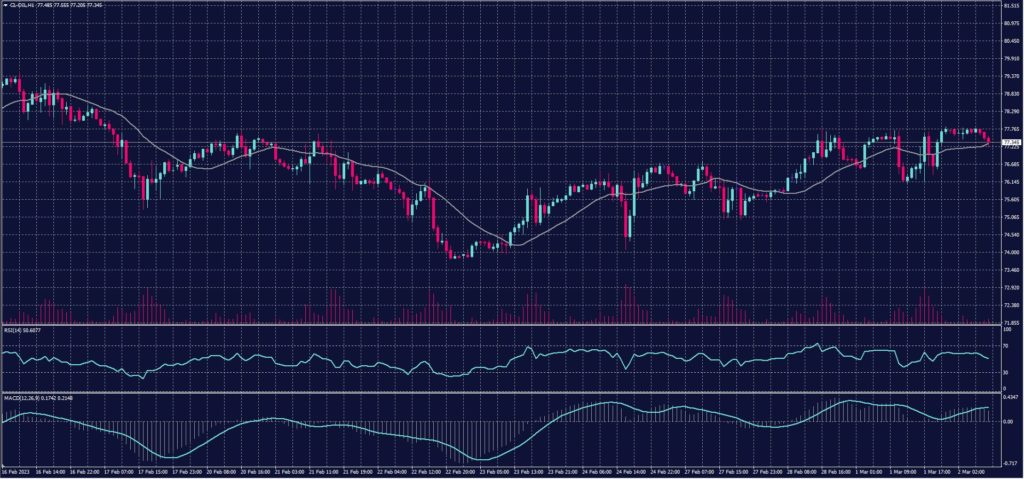Click the RSI(14) indicator label

point(12,329)
